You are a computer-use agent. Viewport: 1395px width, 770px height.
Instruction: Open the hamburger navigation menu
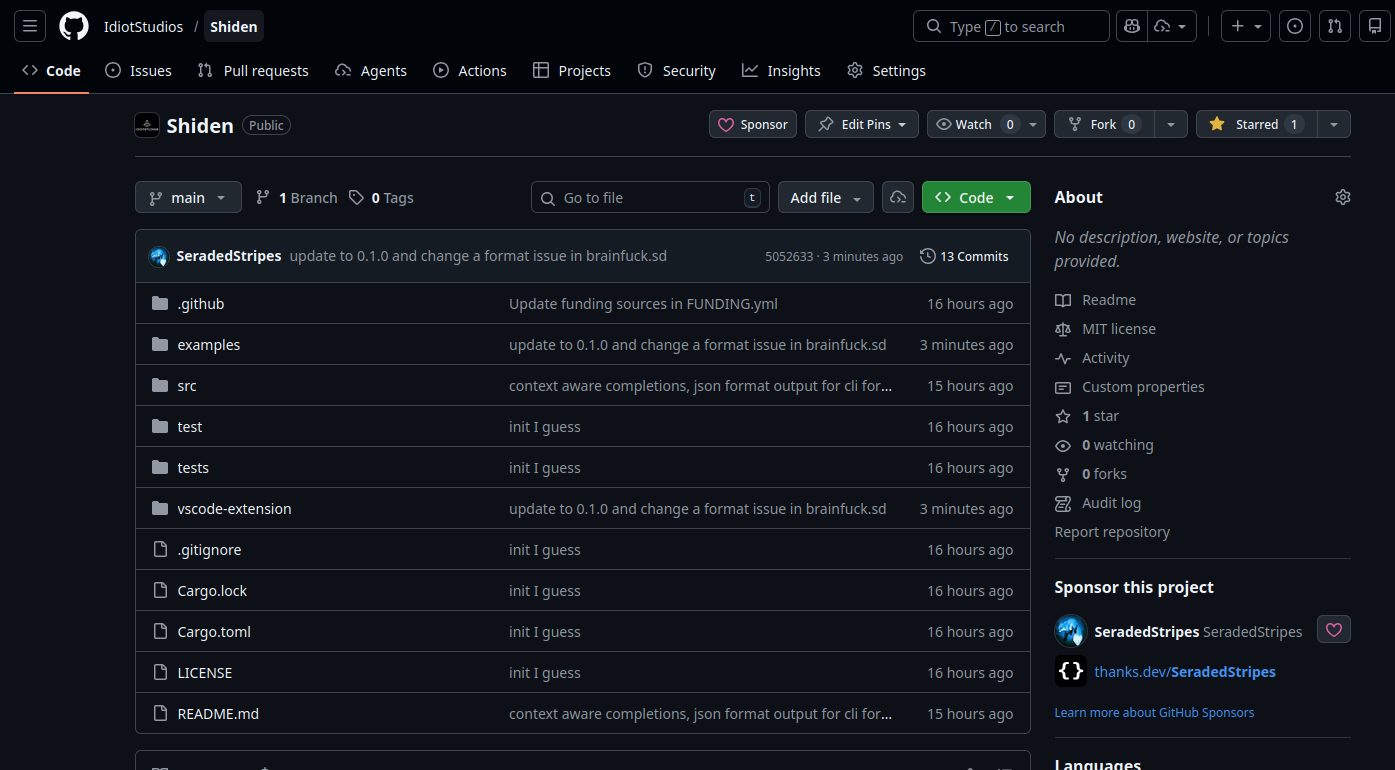[30, 27]
